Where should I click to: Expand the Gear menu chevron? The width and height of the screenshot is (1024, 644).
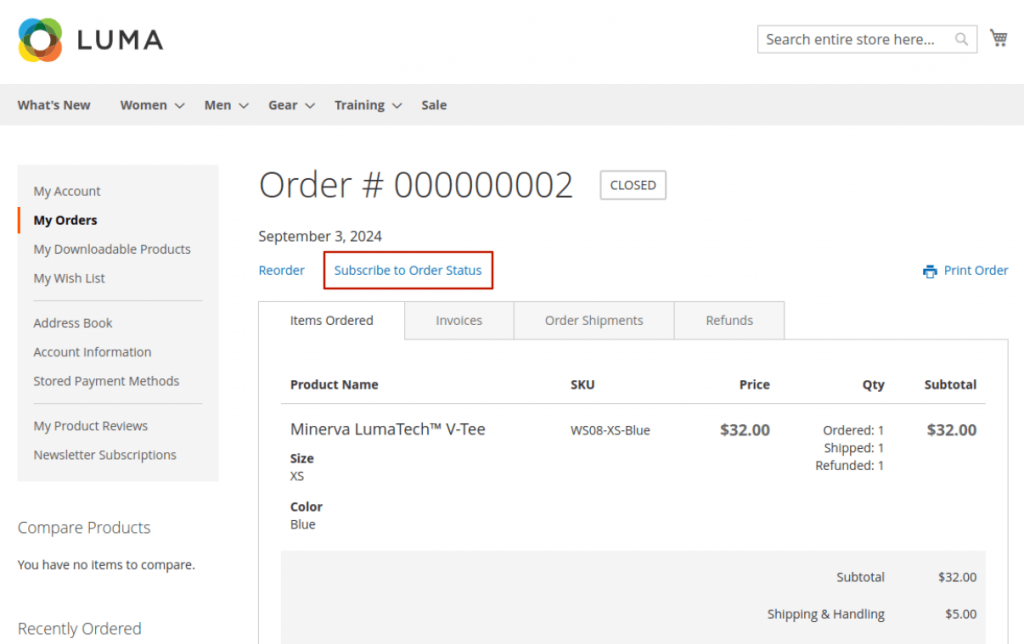(x=309, y=105)
